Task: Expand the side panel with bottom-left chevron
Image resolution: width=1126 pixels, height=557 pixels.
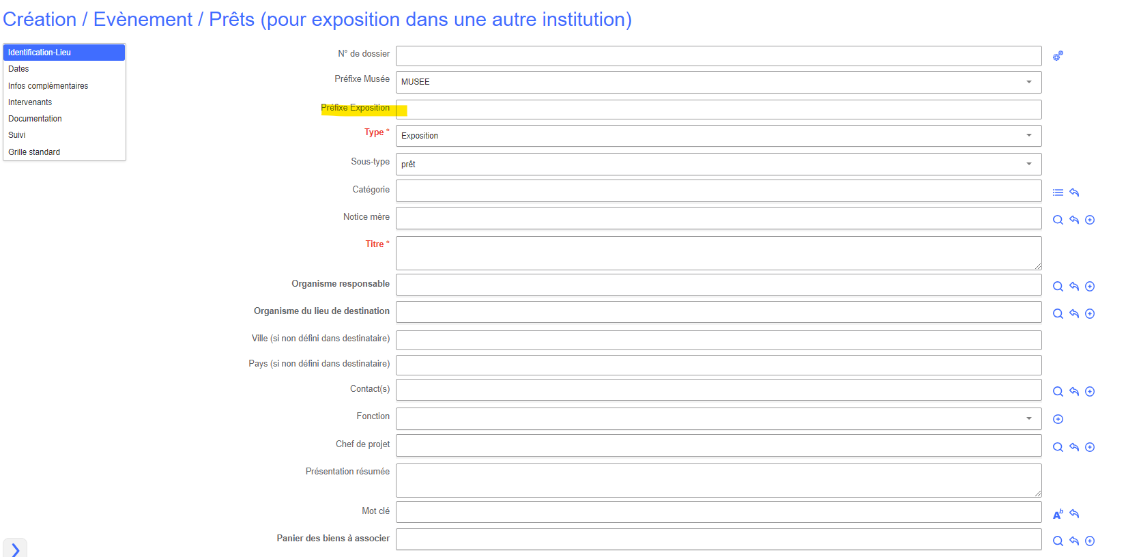Action: pos(15,548)
